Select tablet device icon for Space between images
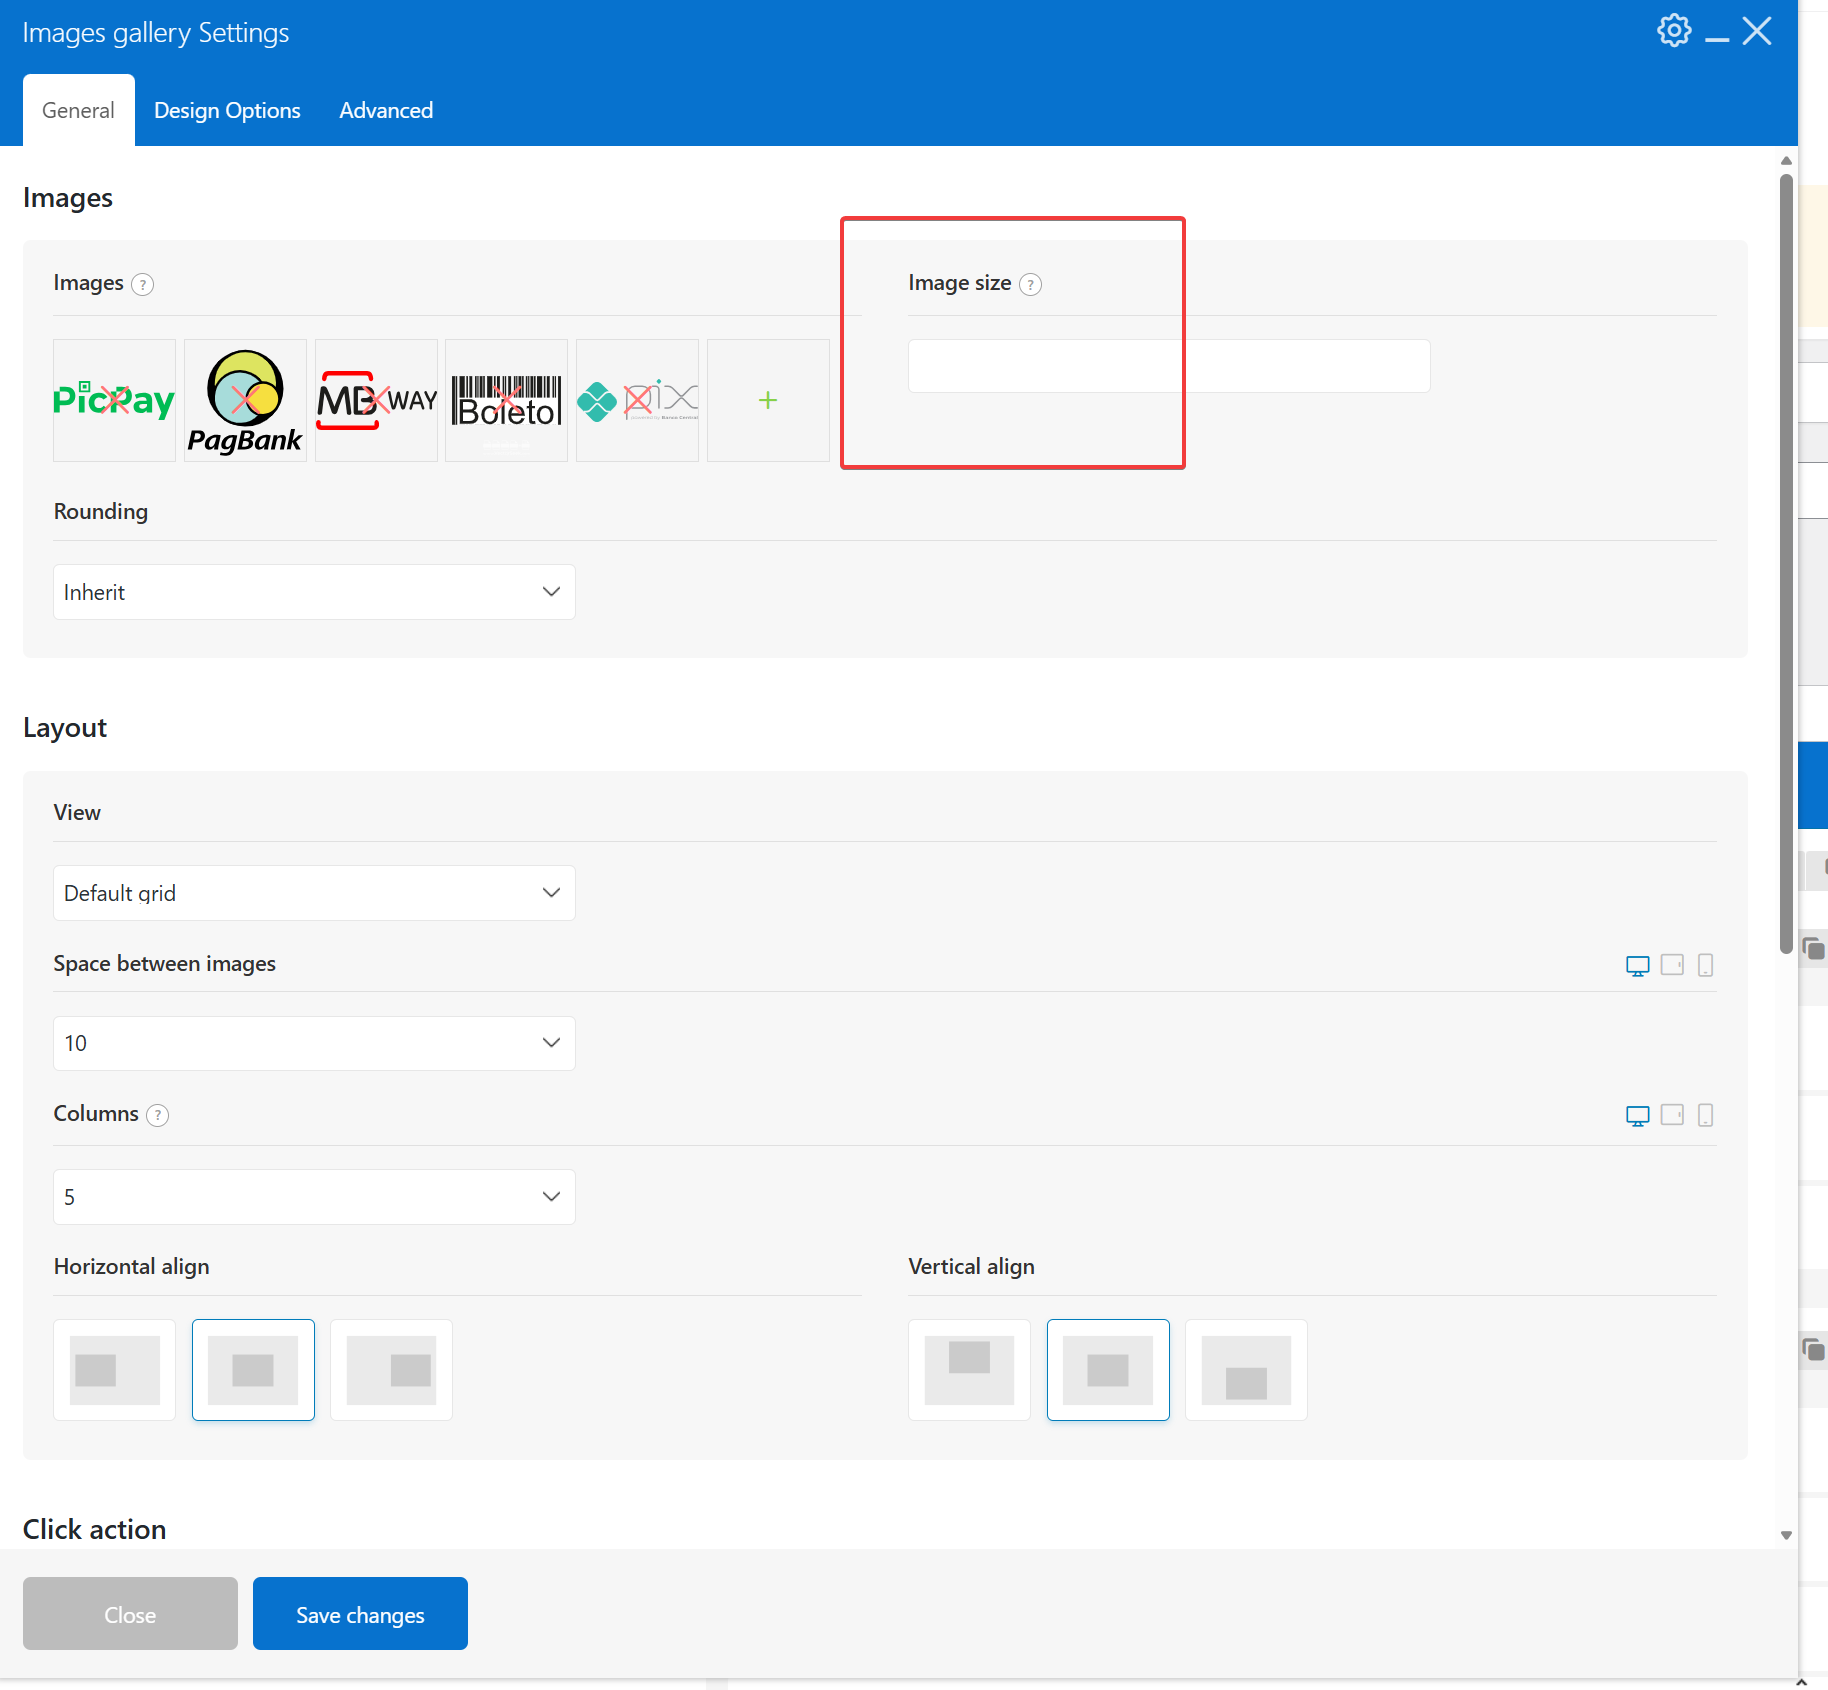Viewport: 1828px width, 1690px height. click(x=1672, y=965)
